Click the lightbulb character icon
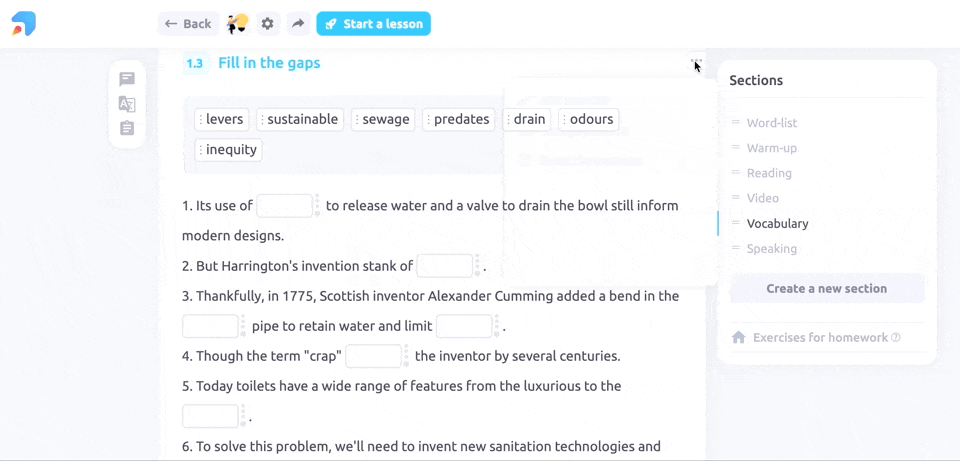The width and height of the screenshot is (960, 461). [237, 24]
